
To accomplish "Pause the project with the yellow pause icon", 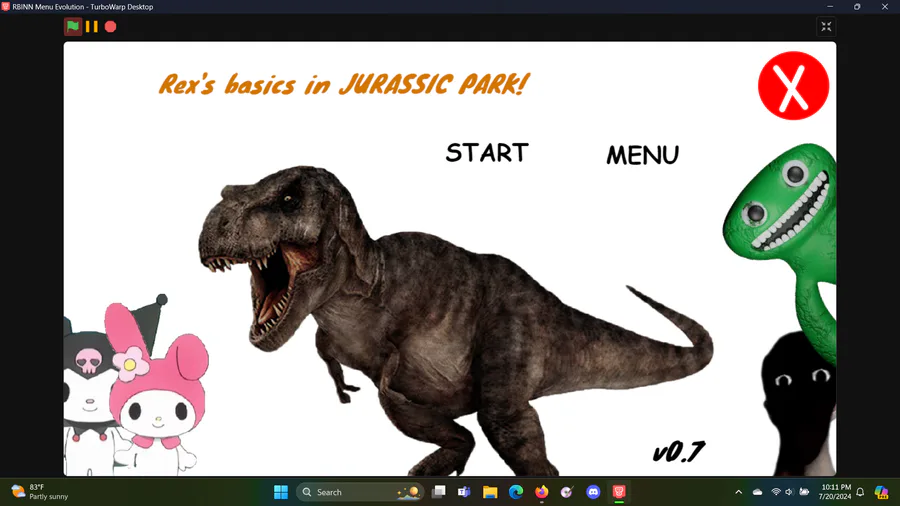I will 92,26.
